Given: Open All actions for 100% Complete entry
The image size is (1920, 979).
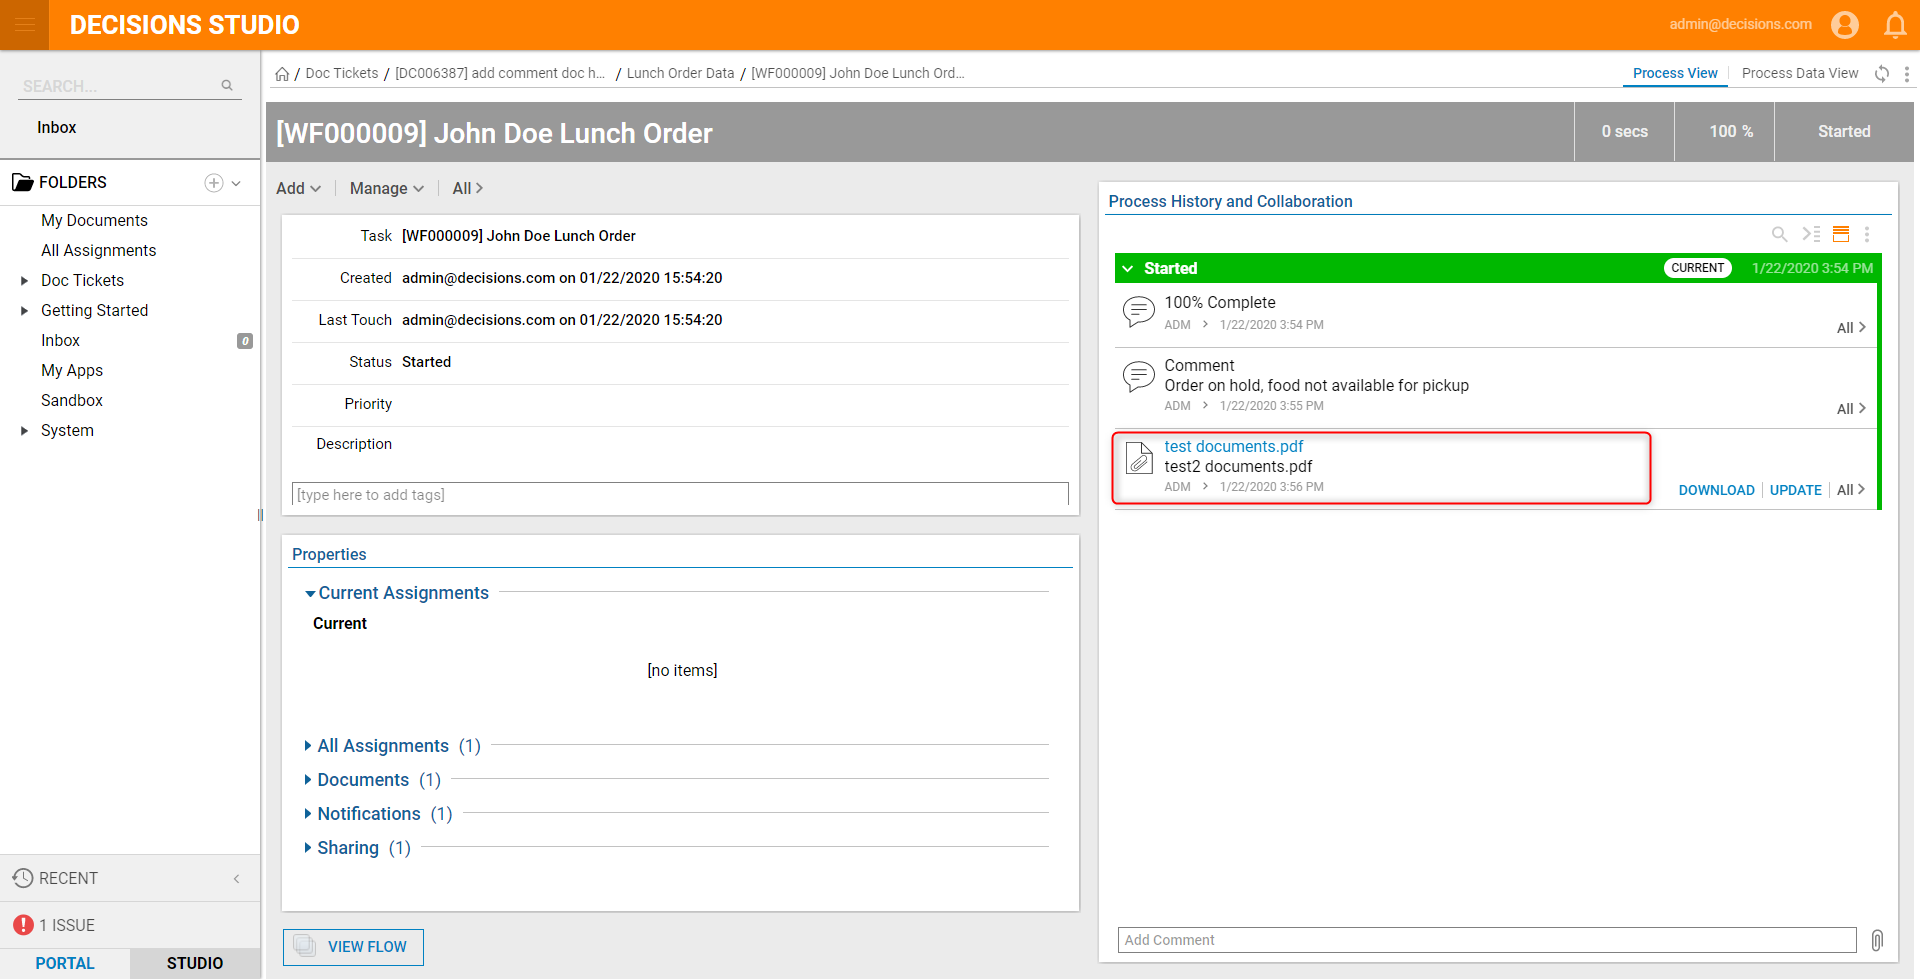Looking at the screenshot, I should coord(1851,328).
